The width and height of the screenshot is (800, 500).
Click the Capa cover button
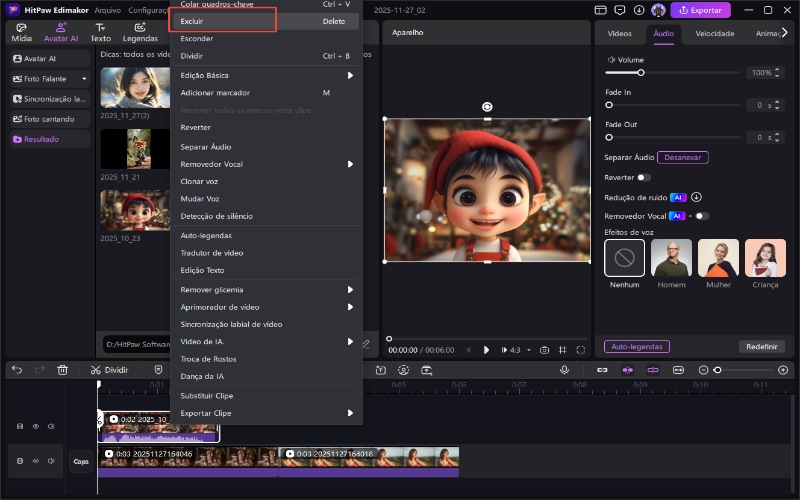point(81,461)
